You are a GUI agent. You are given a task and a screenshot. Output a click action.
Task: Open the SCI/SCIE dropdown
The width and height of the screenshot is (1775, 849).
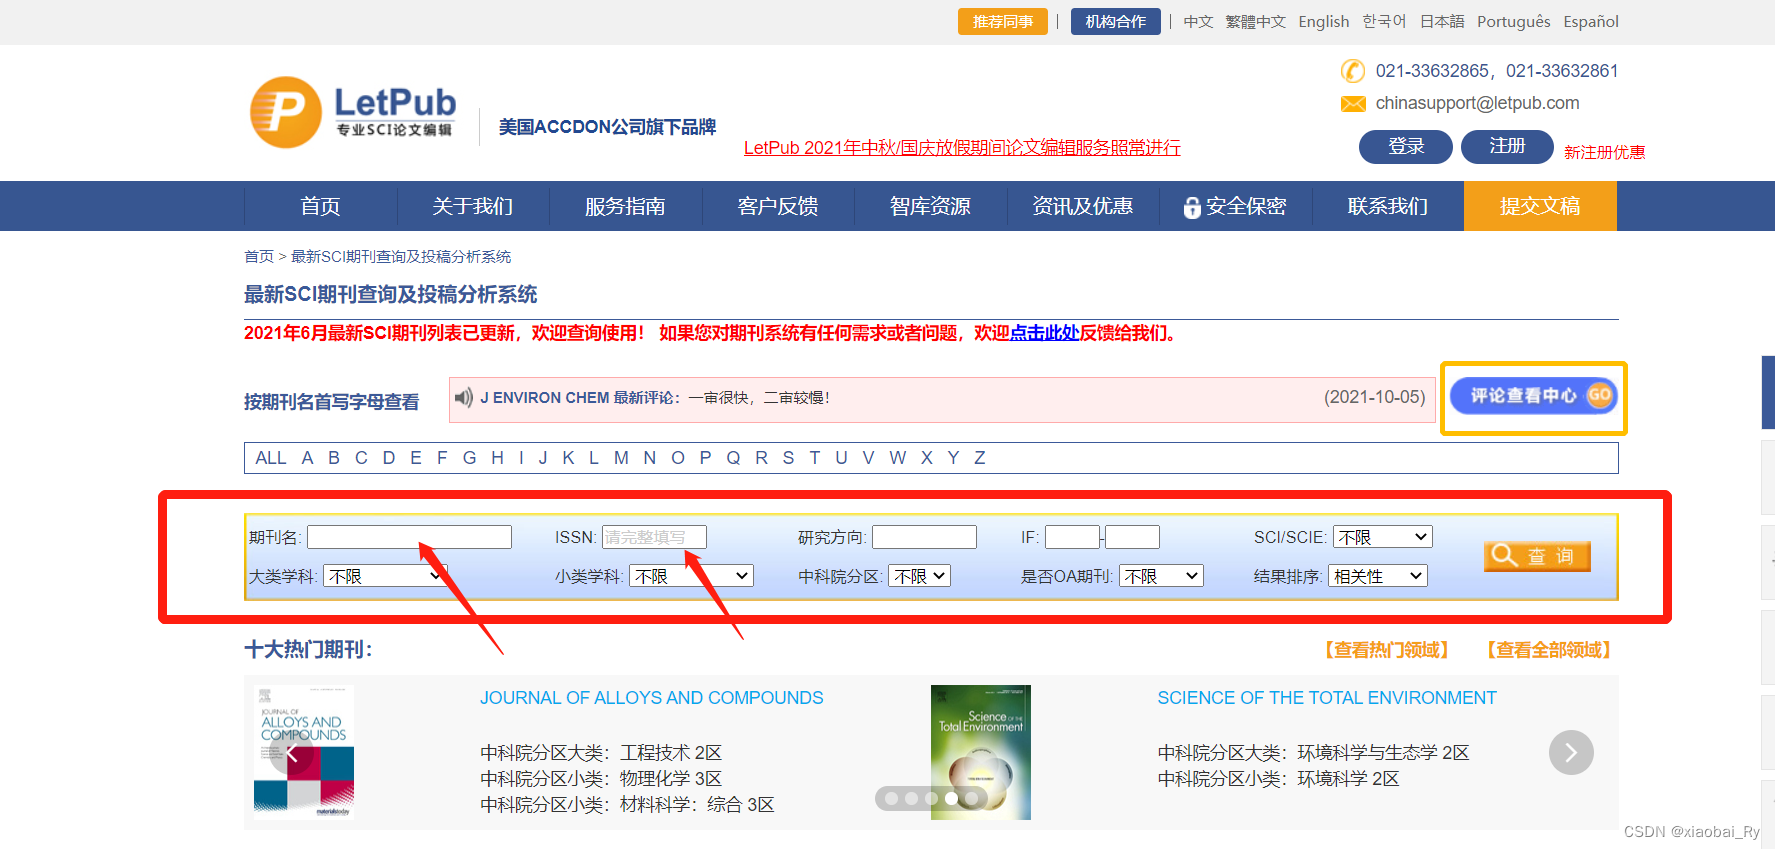[x=1383, y=537]
